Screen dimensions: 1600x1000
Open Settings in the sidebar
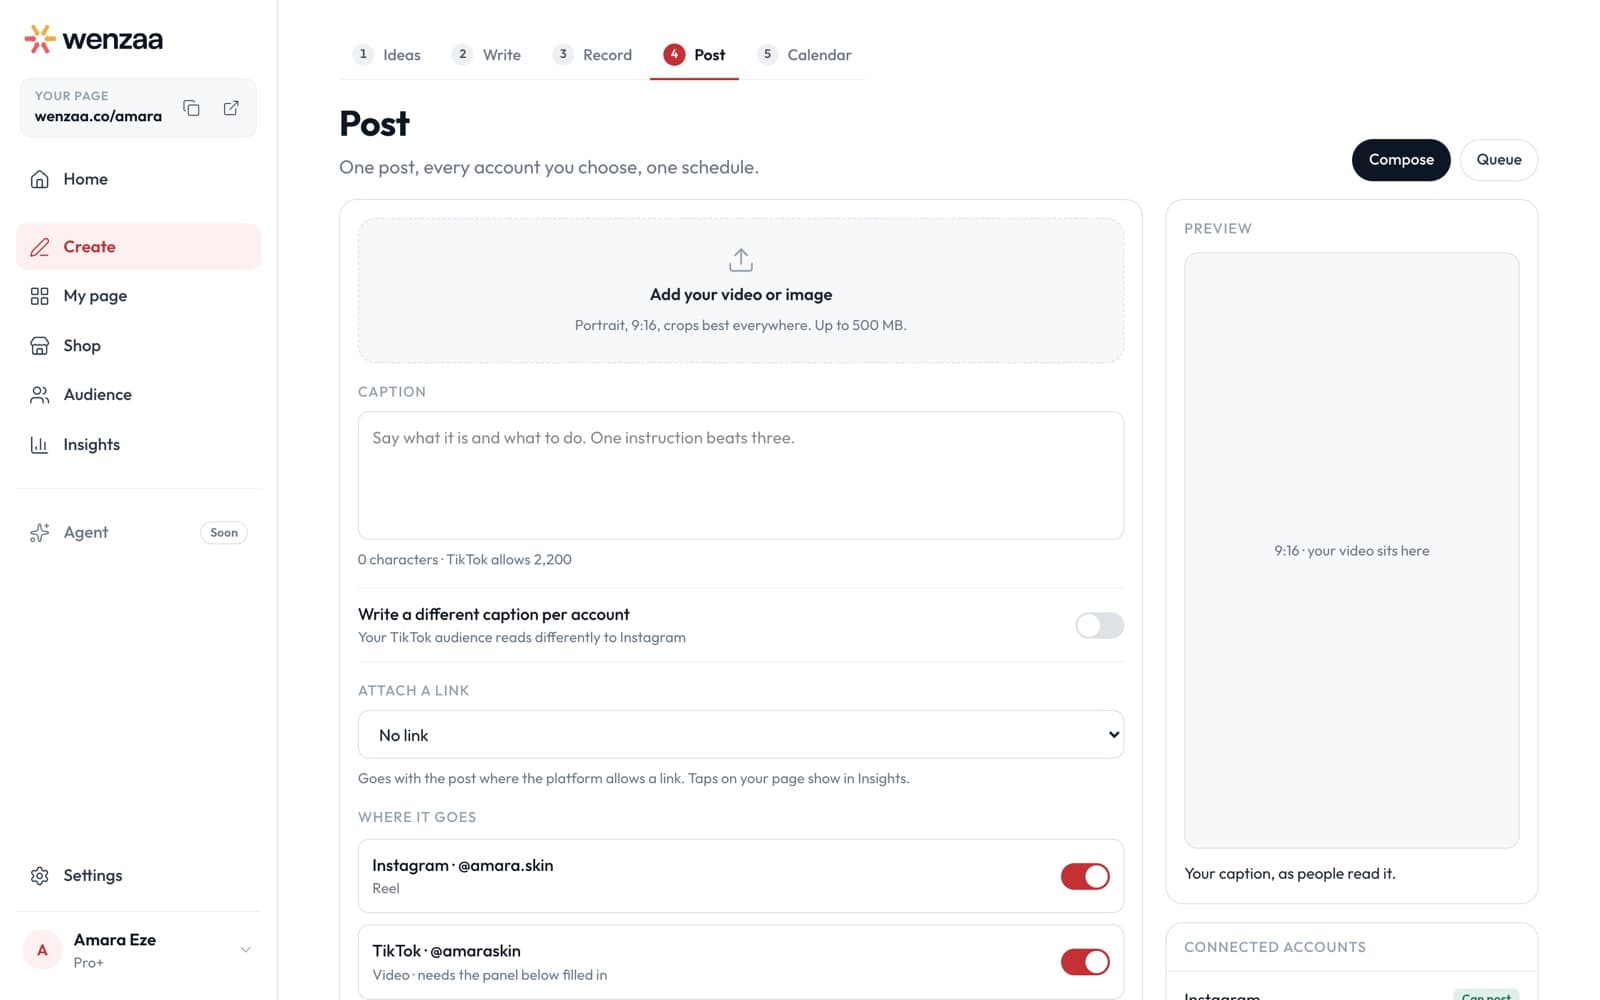(x=138, y=876)
